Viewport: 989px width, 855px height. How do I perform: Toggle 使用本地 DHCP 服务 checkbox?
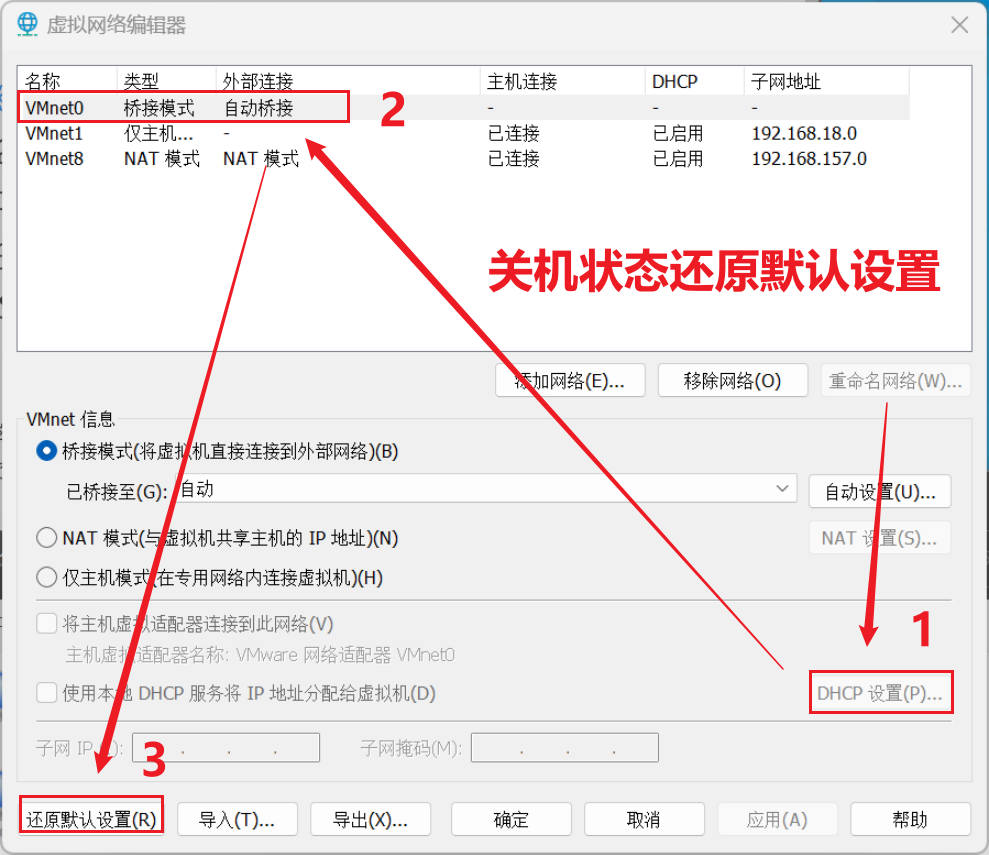[47, 693]
